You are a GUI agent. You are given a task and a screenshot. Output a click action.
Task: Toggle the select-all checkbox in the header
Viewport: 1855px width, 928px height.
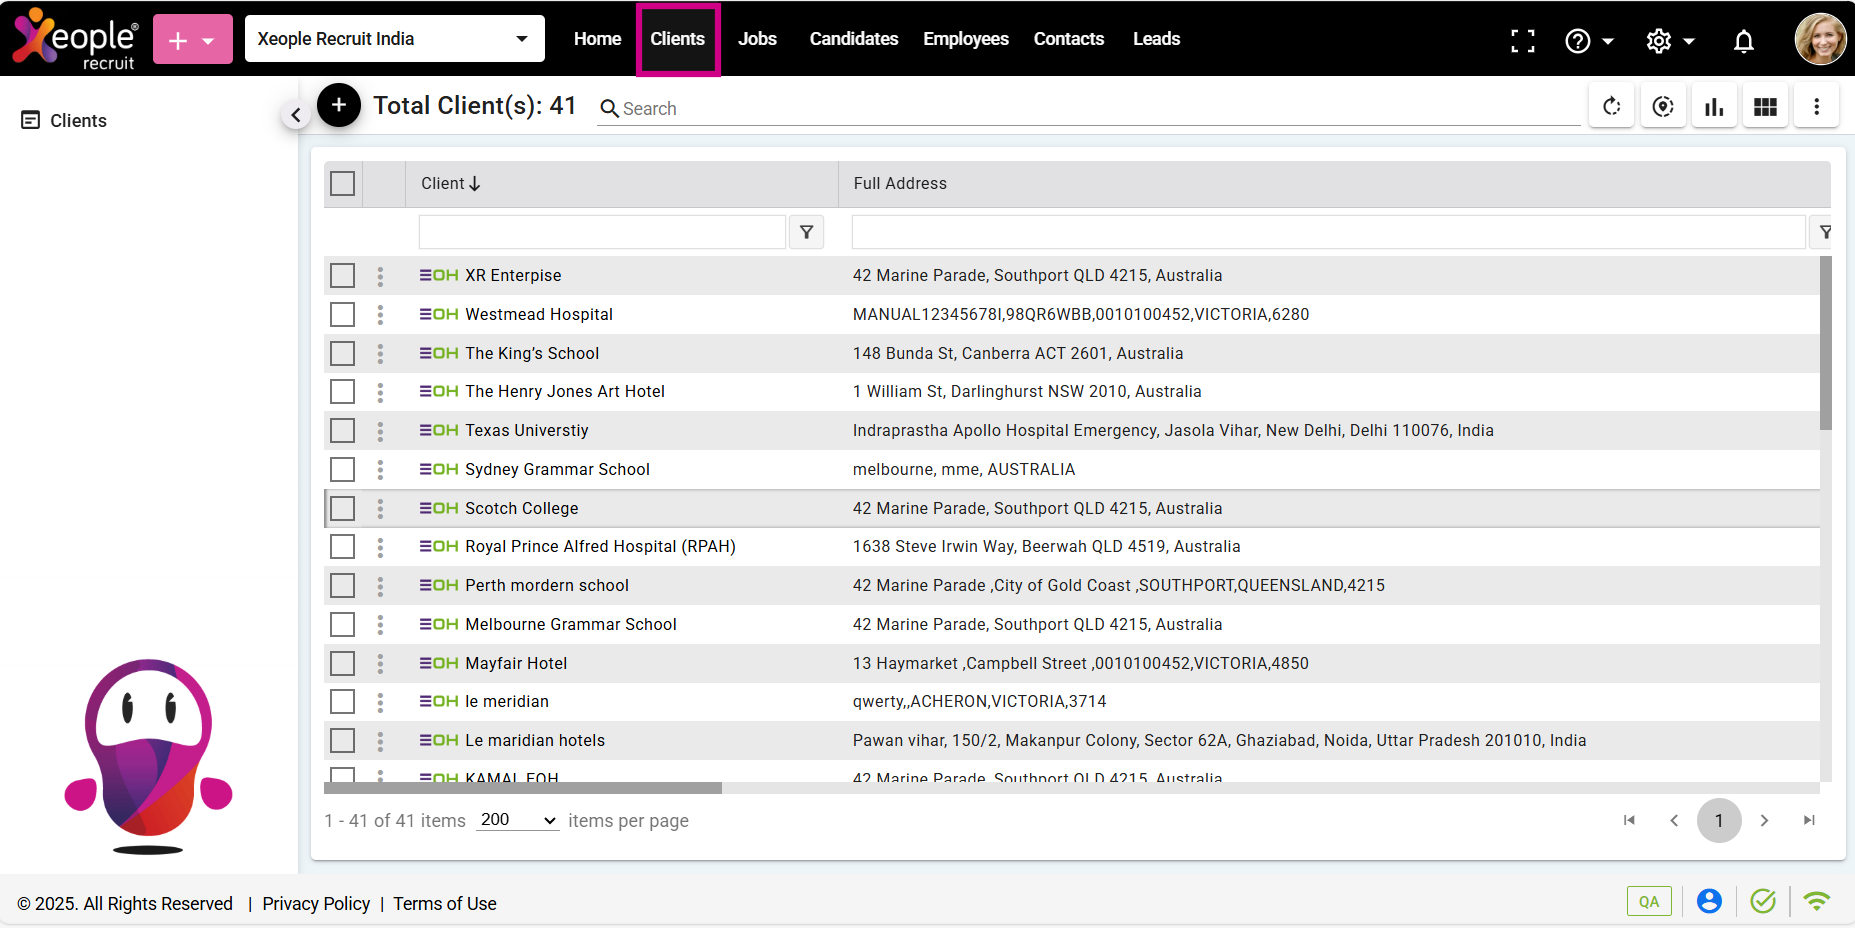coord(342,184)
